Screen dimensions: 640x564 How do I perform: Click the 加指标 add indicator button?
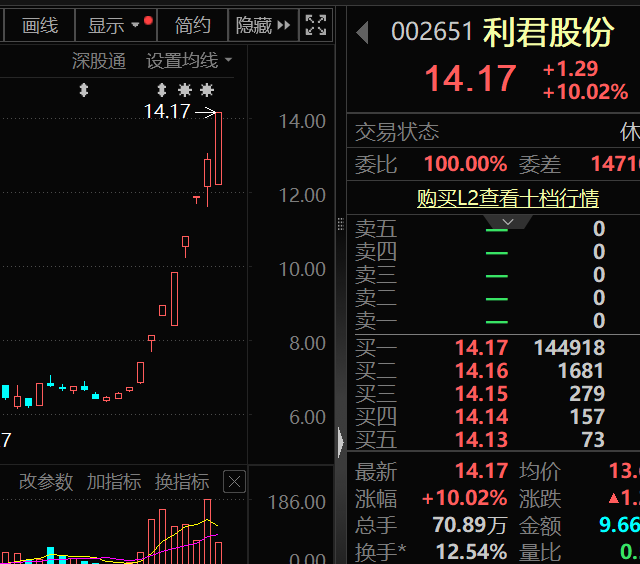(x=114, y=482)
